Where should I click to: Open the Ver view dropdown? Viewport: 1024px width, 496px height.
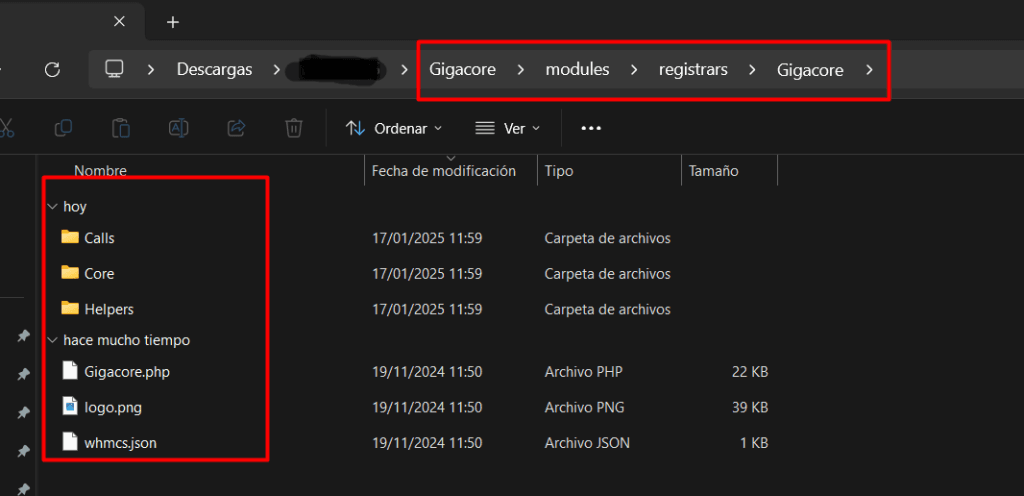click(507, 128)
